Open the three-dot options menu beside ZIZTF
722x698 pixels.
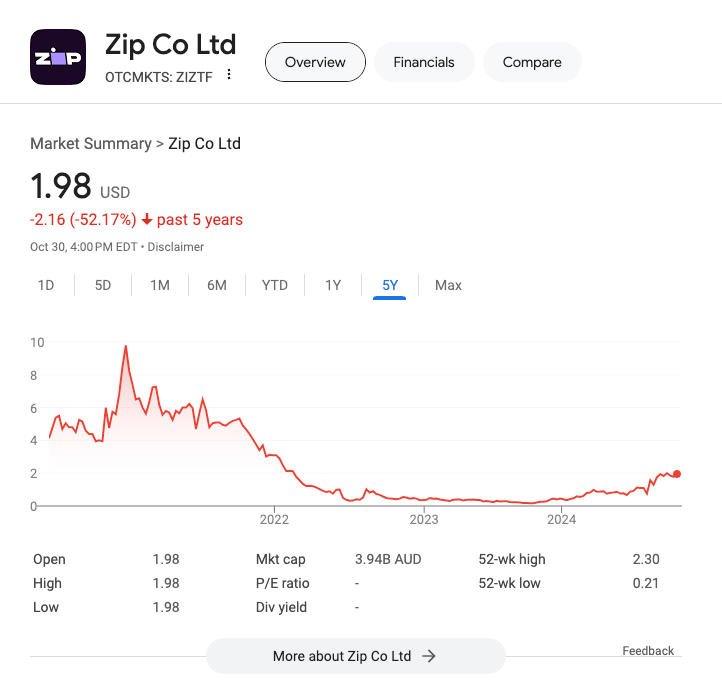229,75
